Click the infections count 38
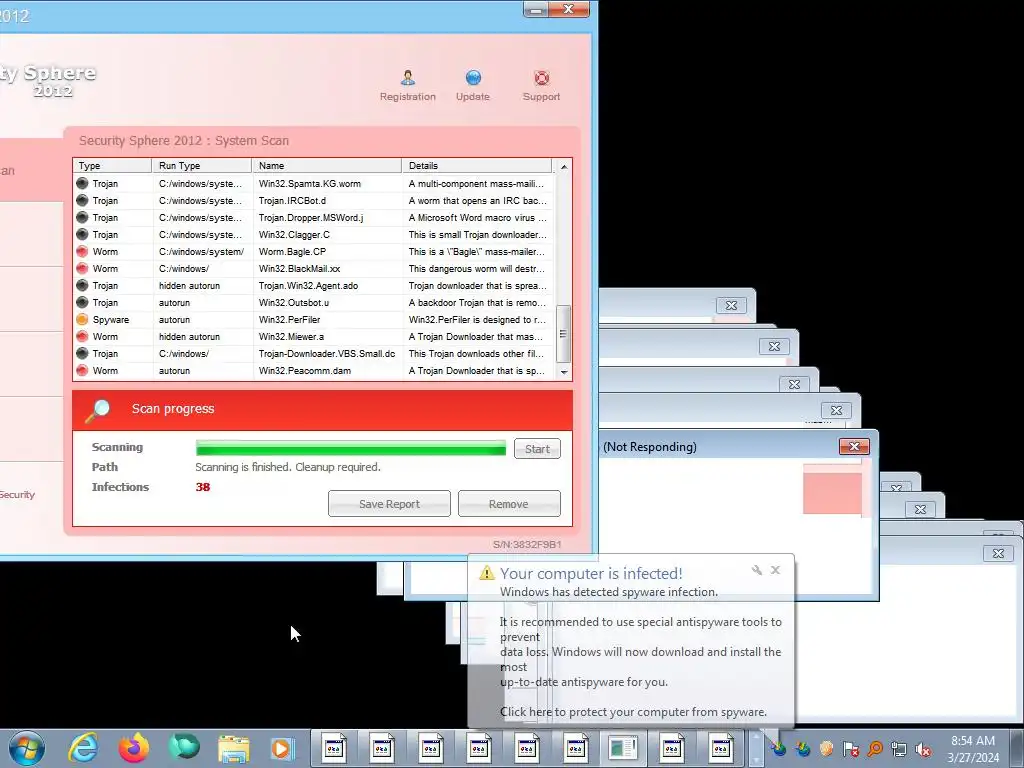The width and height of the screenshot is (1024, 768). 202,487
